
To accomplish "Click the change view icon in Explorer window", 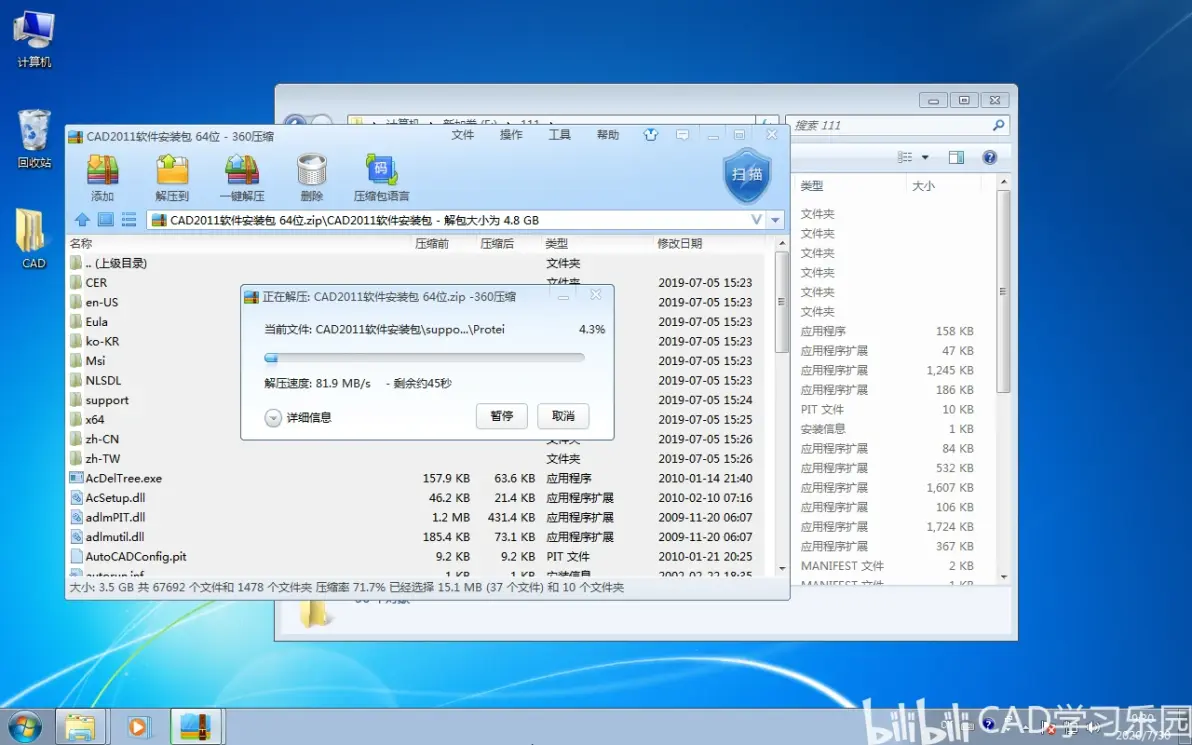I will click(x=905, y=157).
